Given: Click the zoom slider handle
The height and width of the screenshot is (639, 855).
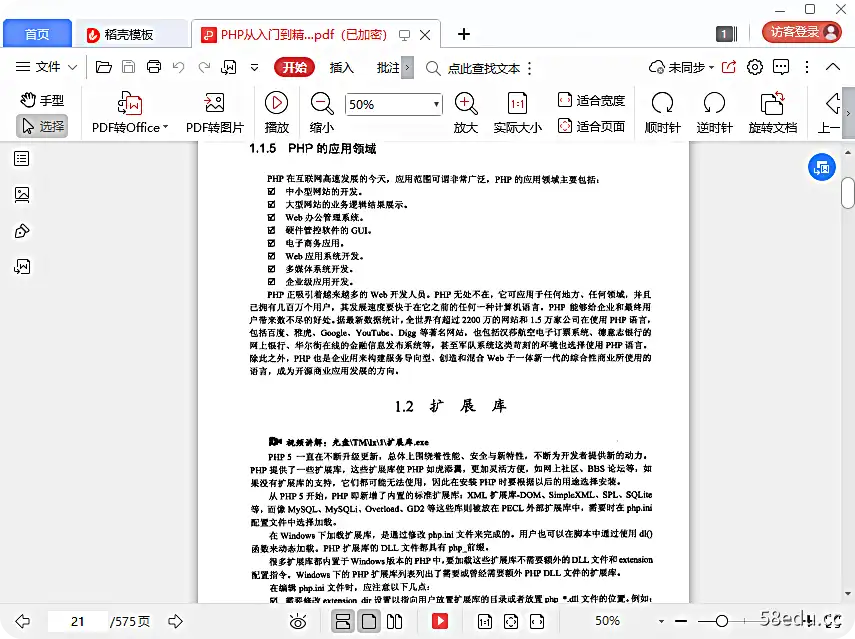Looking at the screenshot, I should click(722, 621).
